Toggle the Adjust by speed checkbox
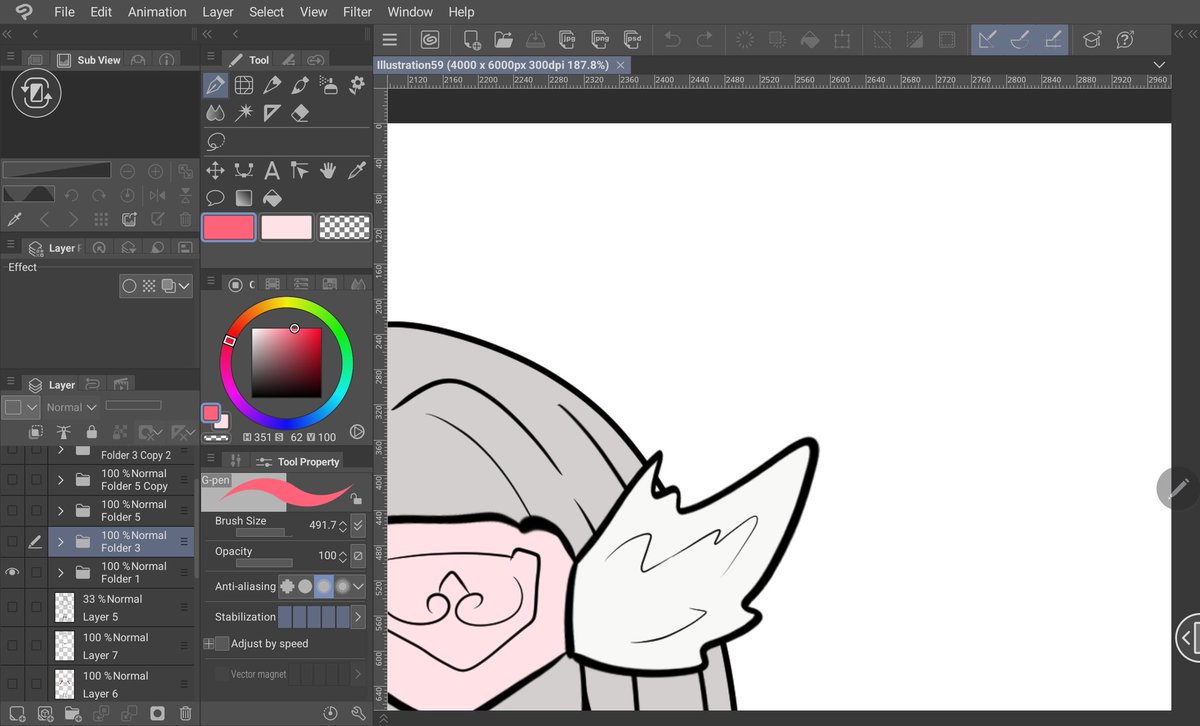Viewport: 1200px width, 726px height. (x=222, y=644)
